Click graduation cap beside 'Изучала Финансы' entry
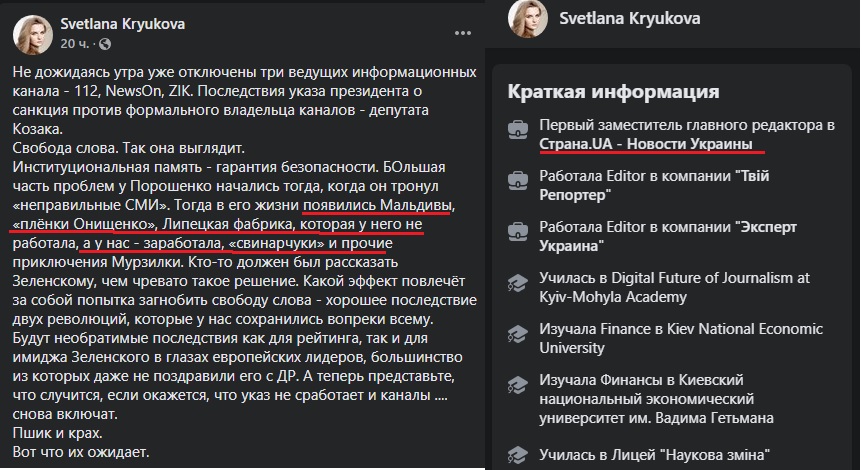This screenshot has height=470, width=863. pyautogui.click(x=518, y=385)
